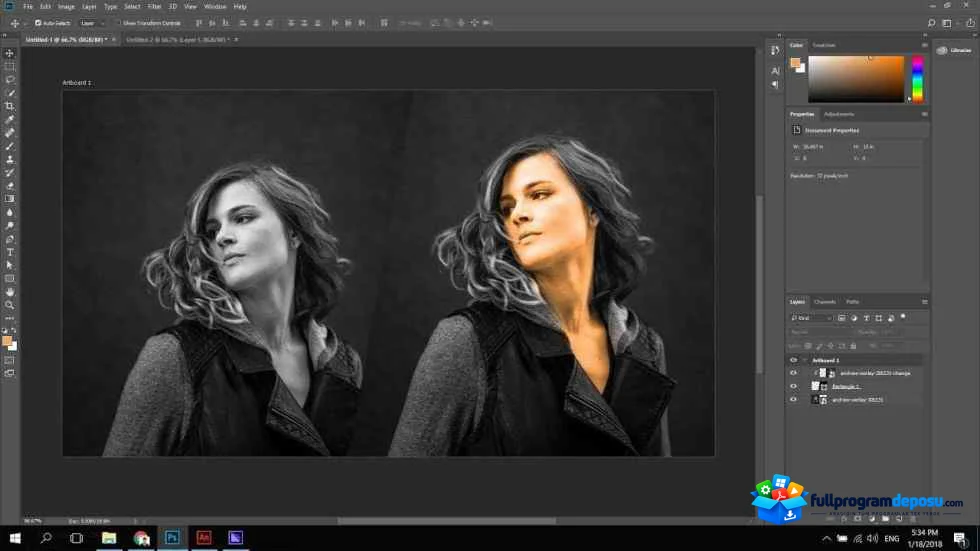The height and width of the screenshot is (551, 980).
Task: Hide the Artboard 1 group visibility eye
Action: (x=793, y=360)
